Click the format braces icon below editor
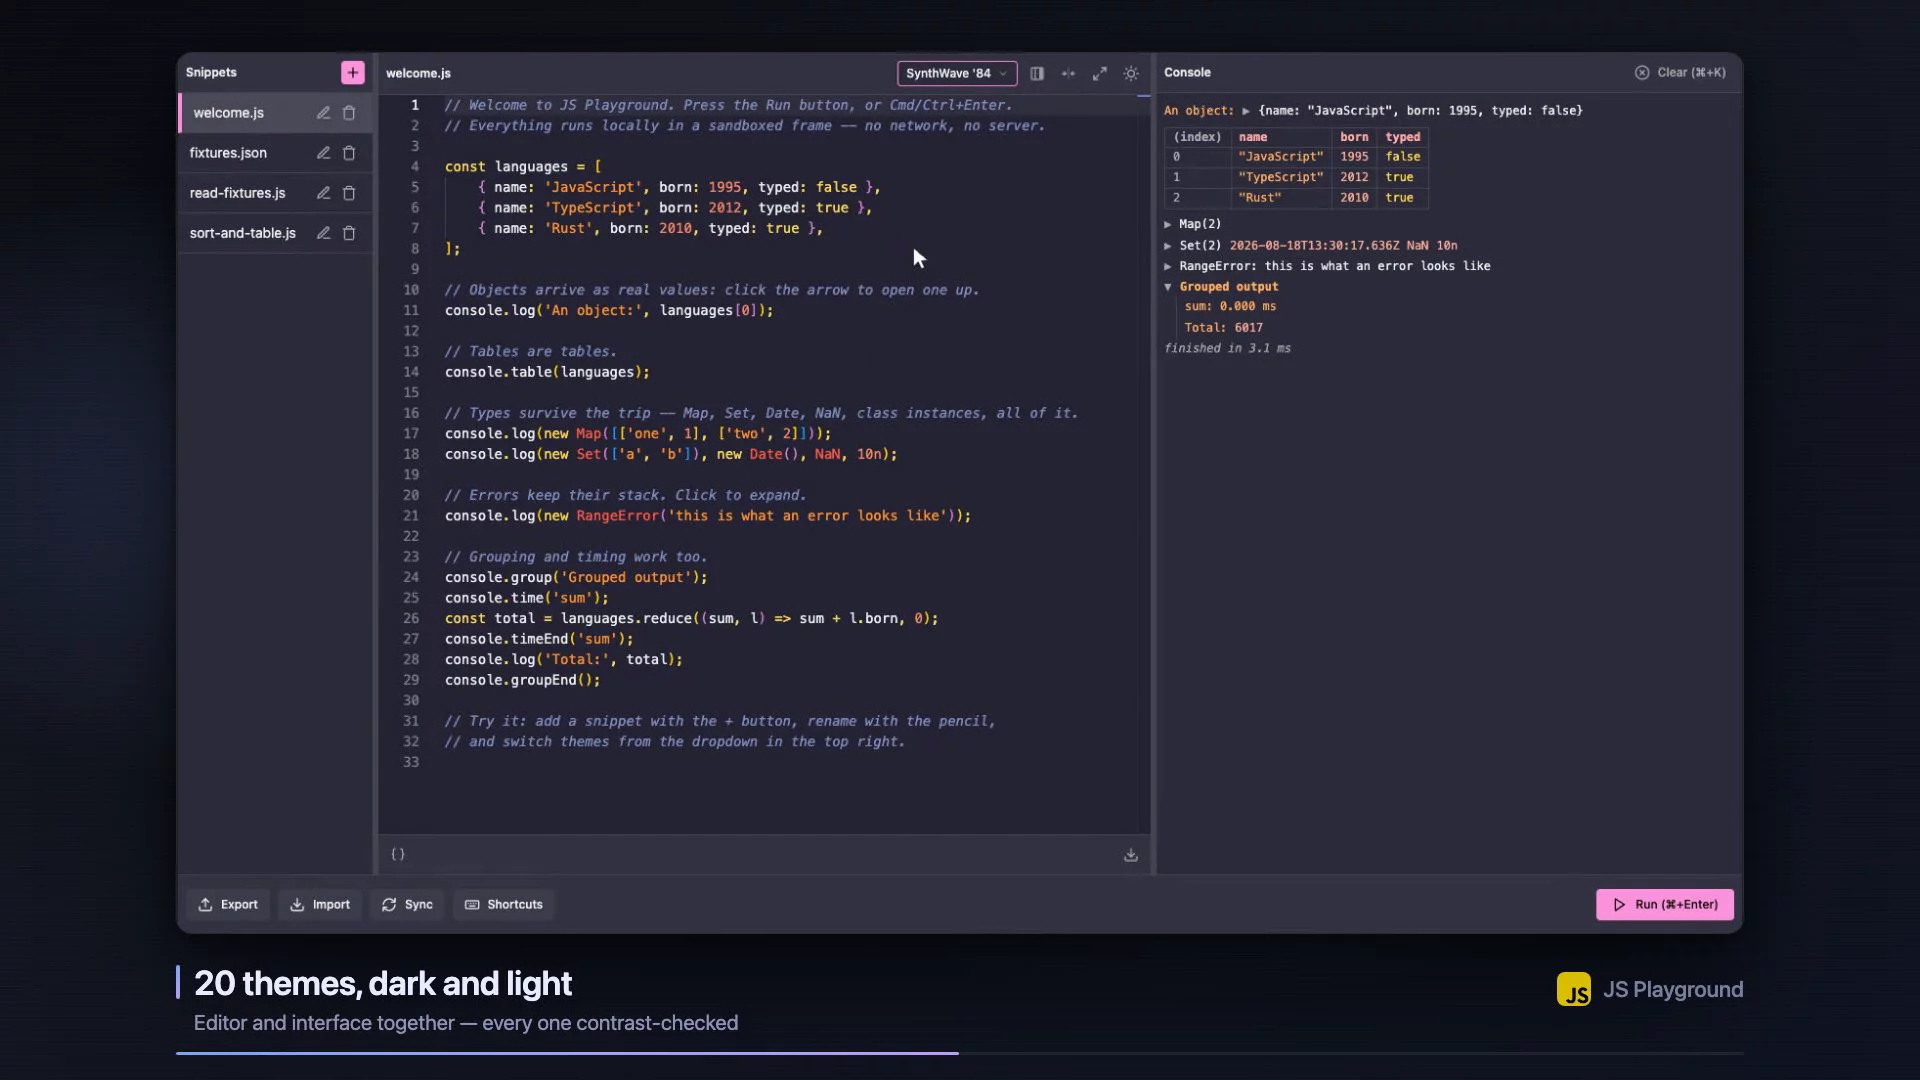 398,854
